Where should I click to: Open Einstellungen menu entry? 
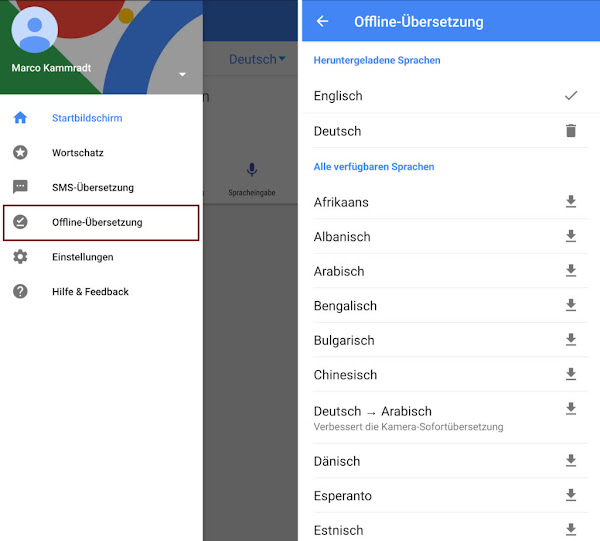[x=101, y=257]
